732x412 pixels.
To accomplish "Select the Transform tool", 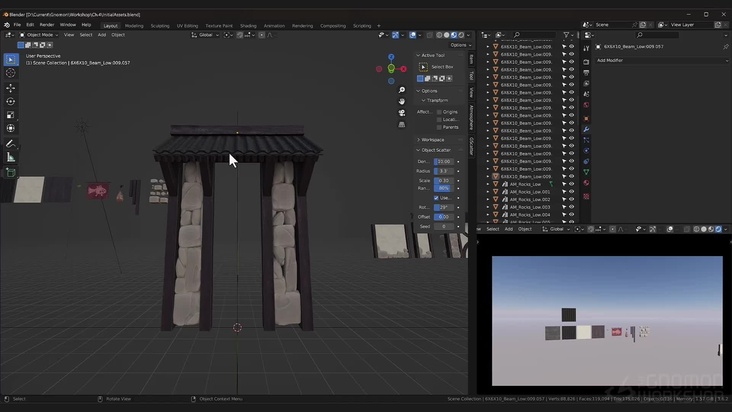I will 11,128.
